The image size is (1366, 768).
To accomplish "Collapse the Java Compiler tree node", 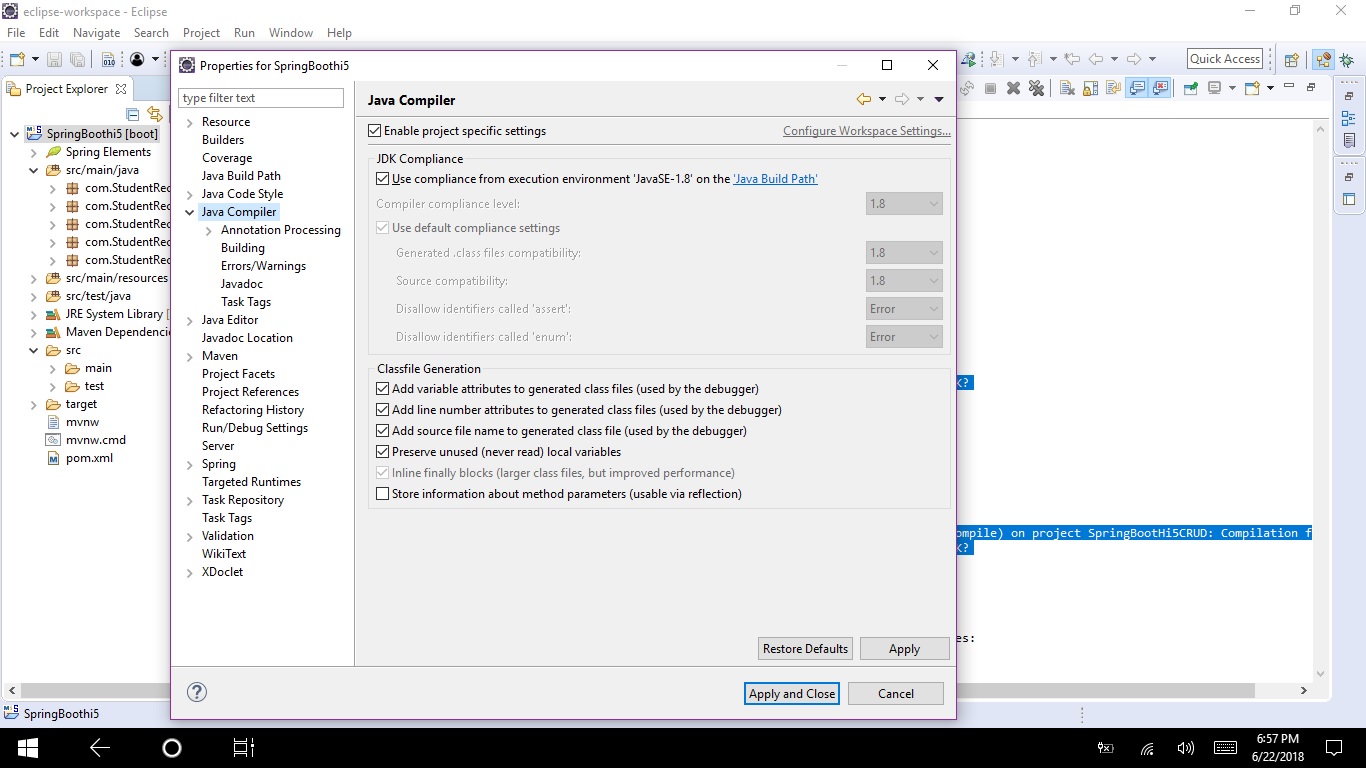I will click(190, 212).
